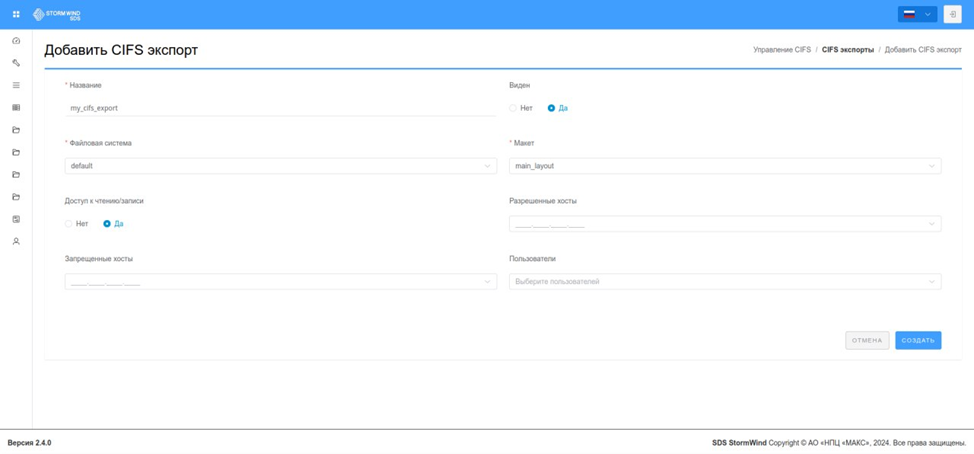Open the three-lines list sidebar icon
The height and width of the screenshot is (454, 974).
[16, 85]
